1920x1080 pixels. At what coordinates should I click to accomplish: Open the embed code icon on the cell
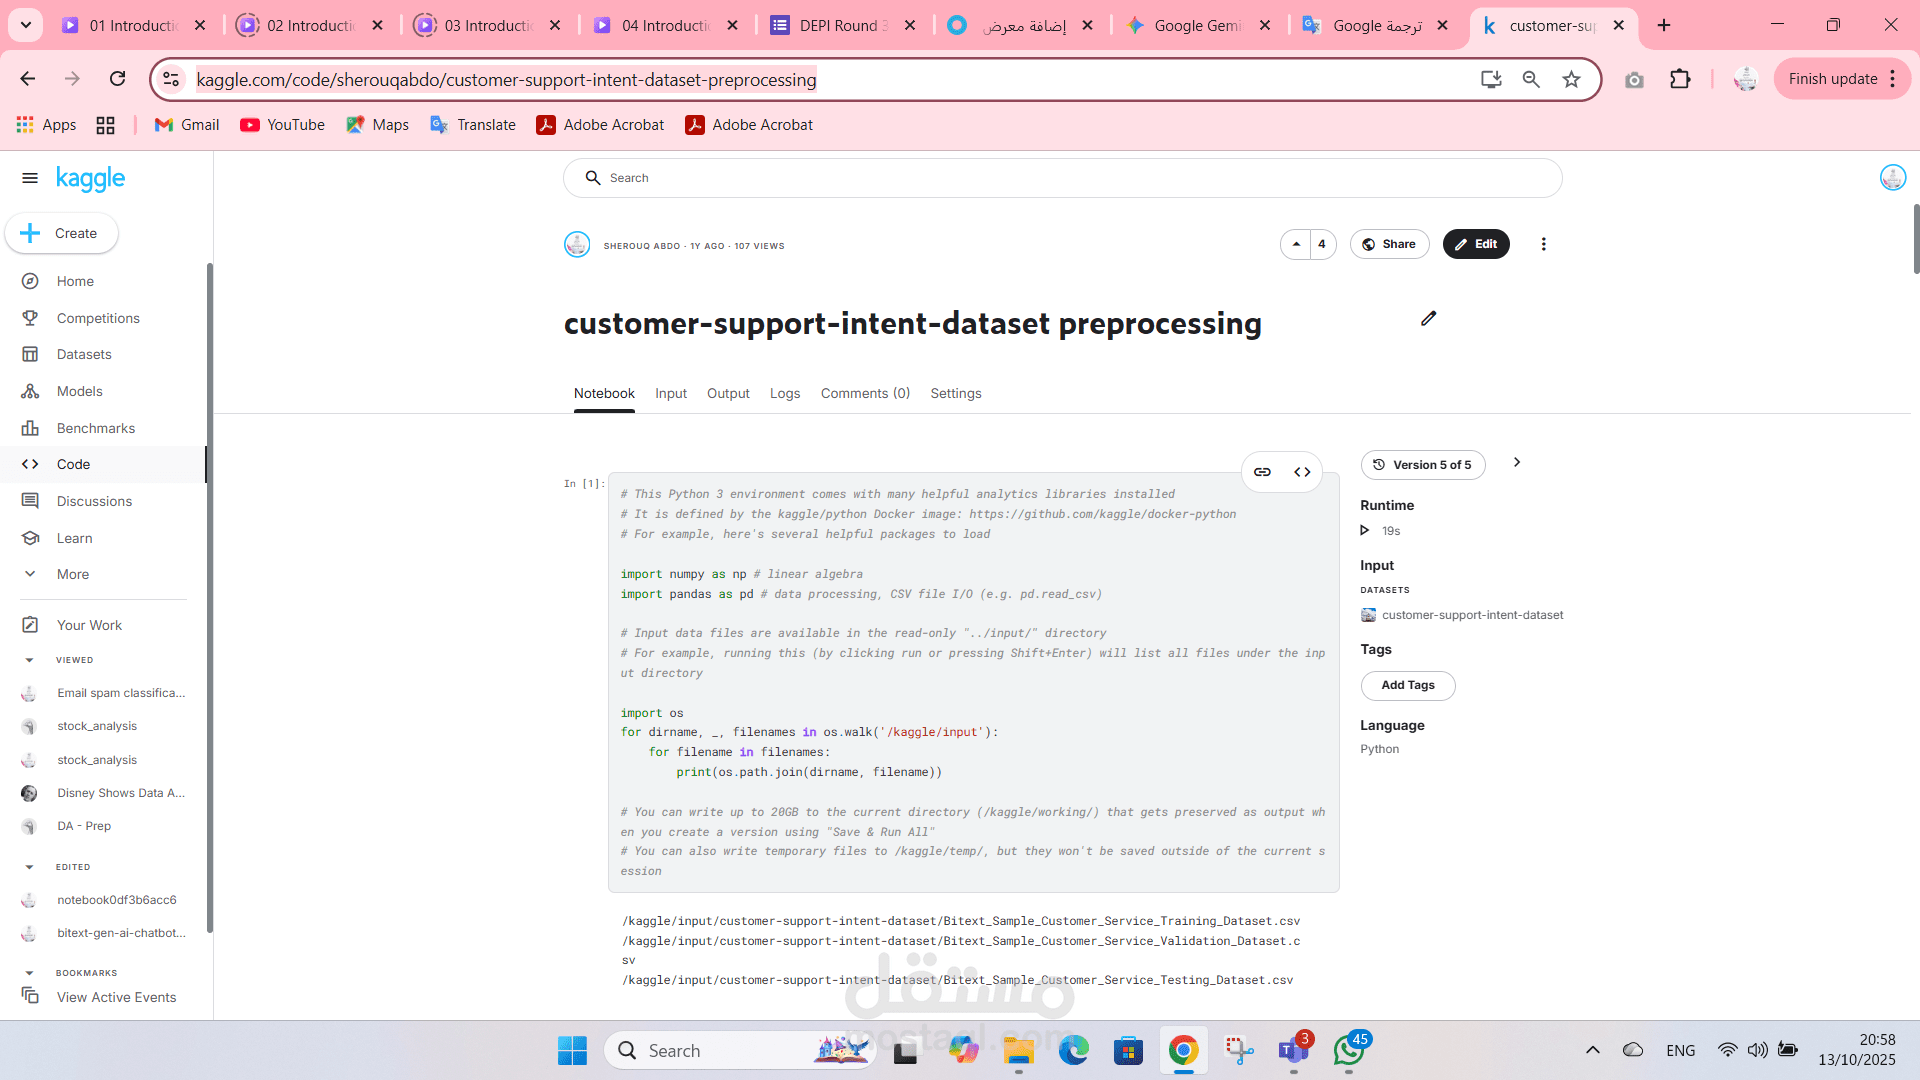tap(1302, 471)
